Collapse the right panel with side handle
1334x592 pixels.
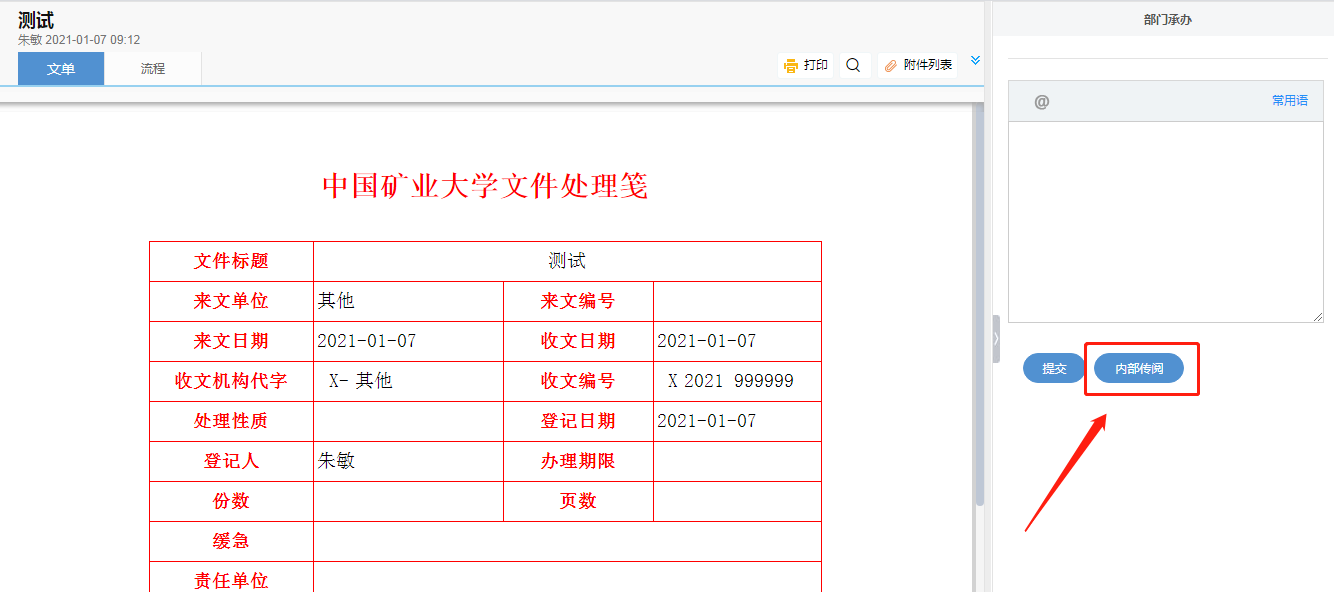[x=996, y=339]
